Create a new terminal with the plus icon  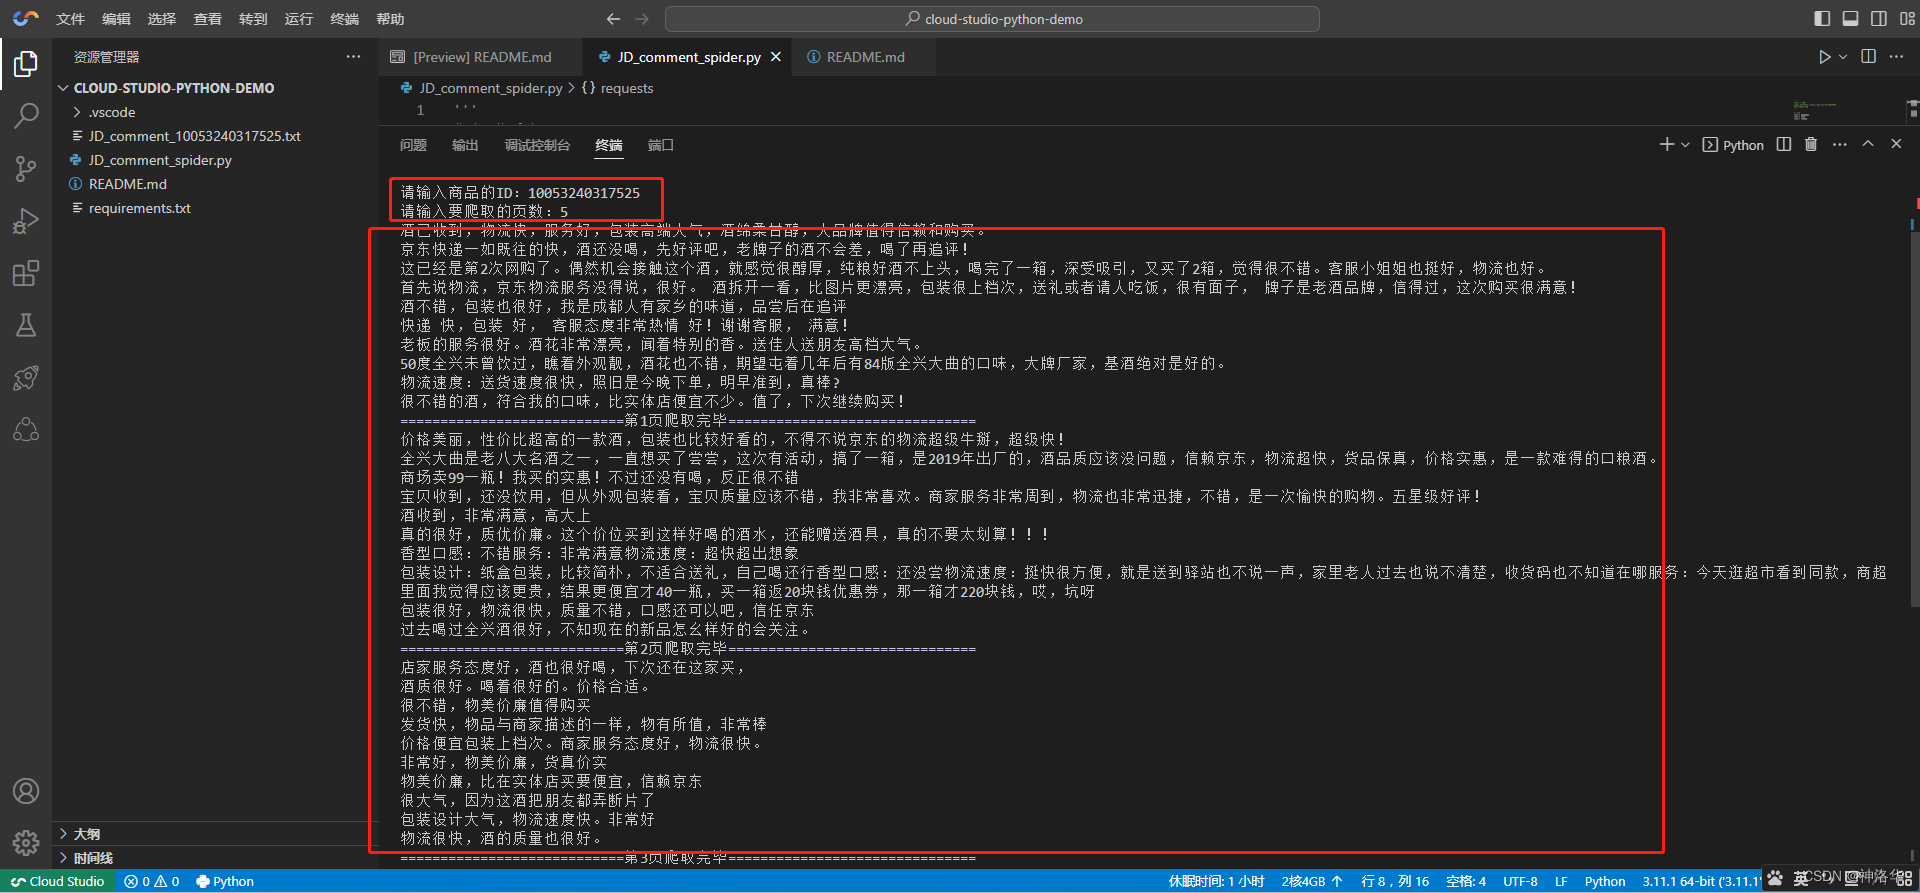tap(1666, 145)
